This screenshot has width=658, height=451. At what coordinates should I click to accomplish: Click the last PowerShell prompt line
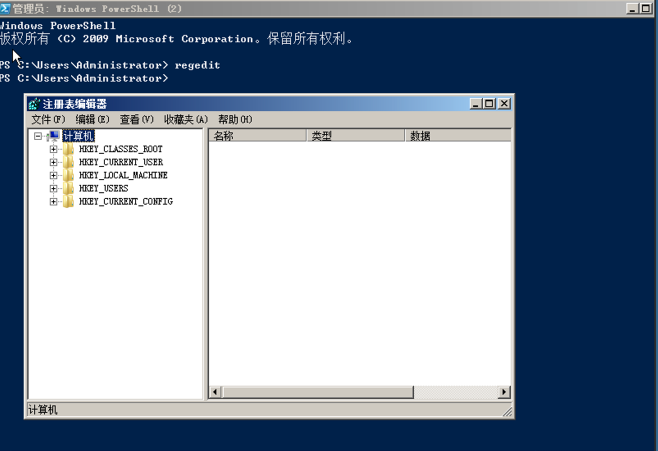click(84, 78)
